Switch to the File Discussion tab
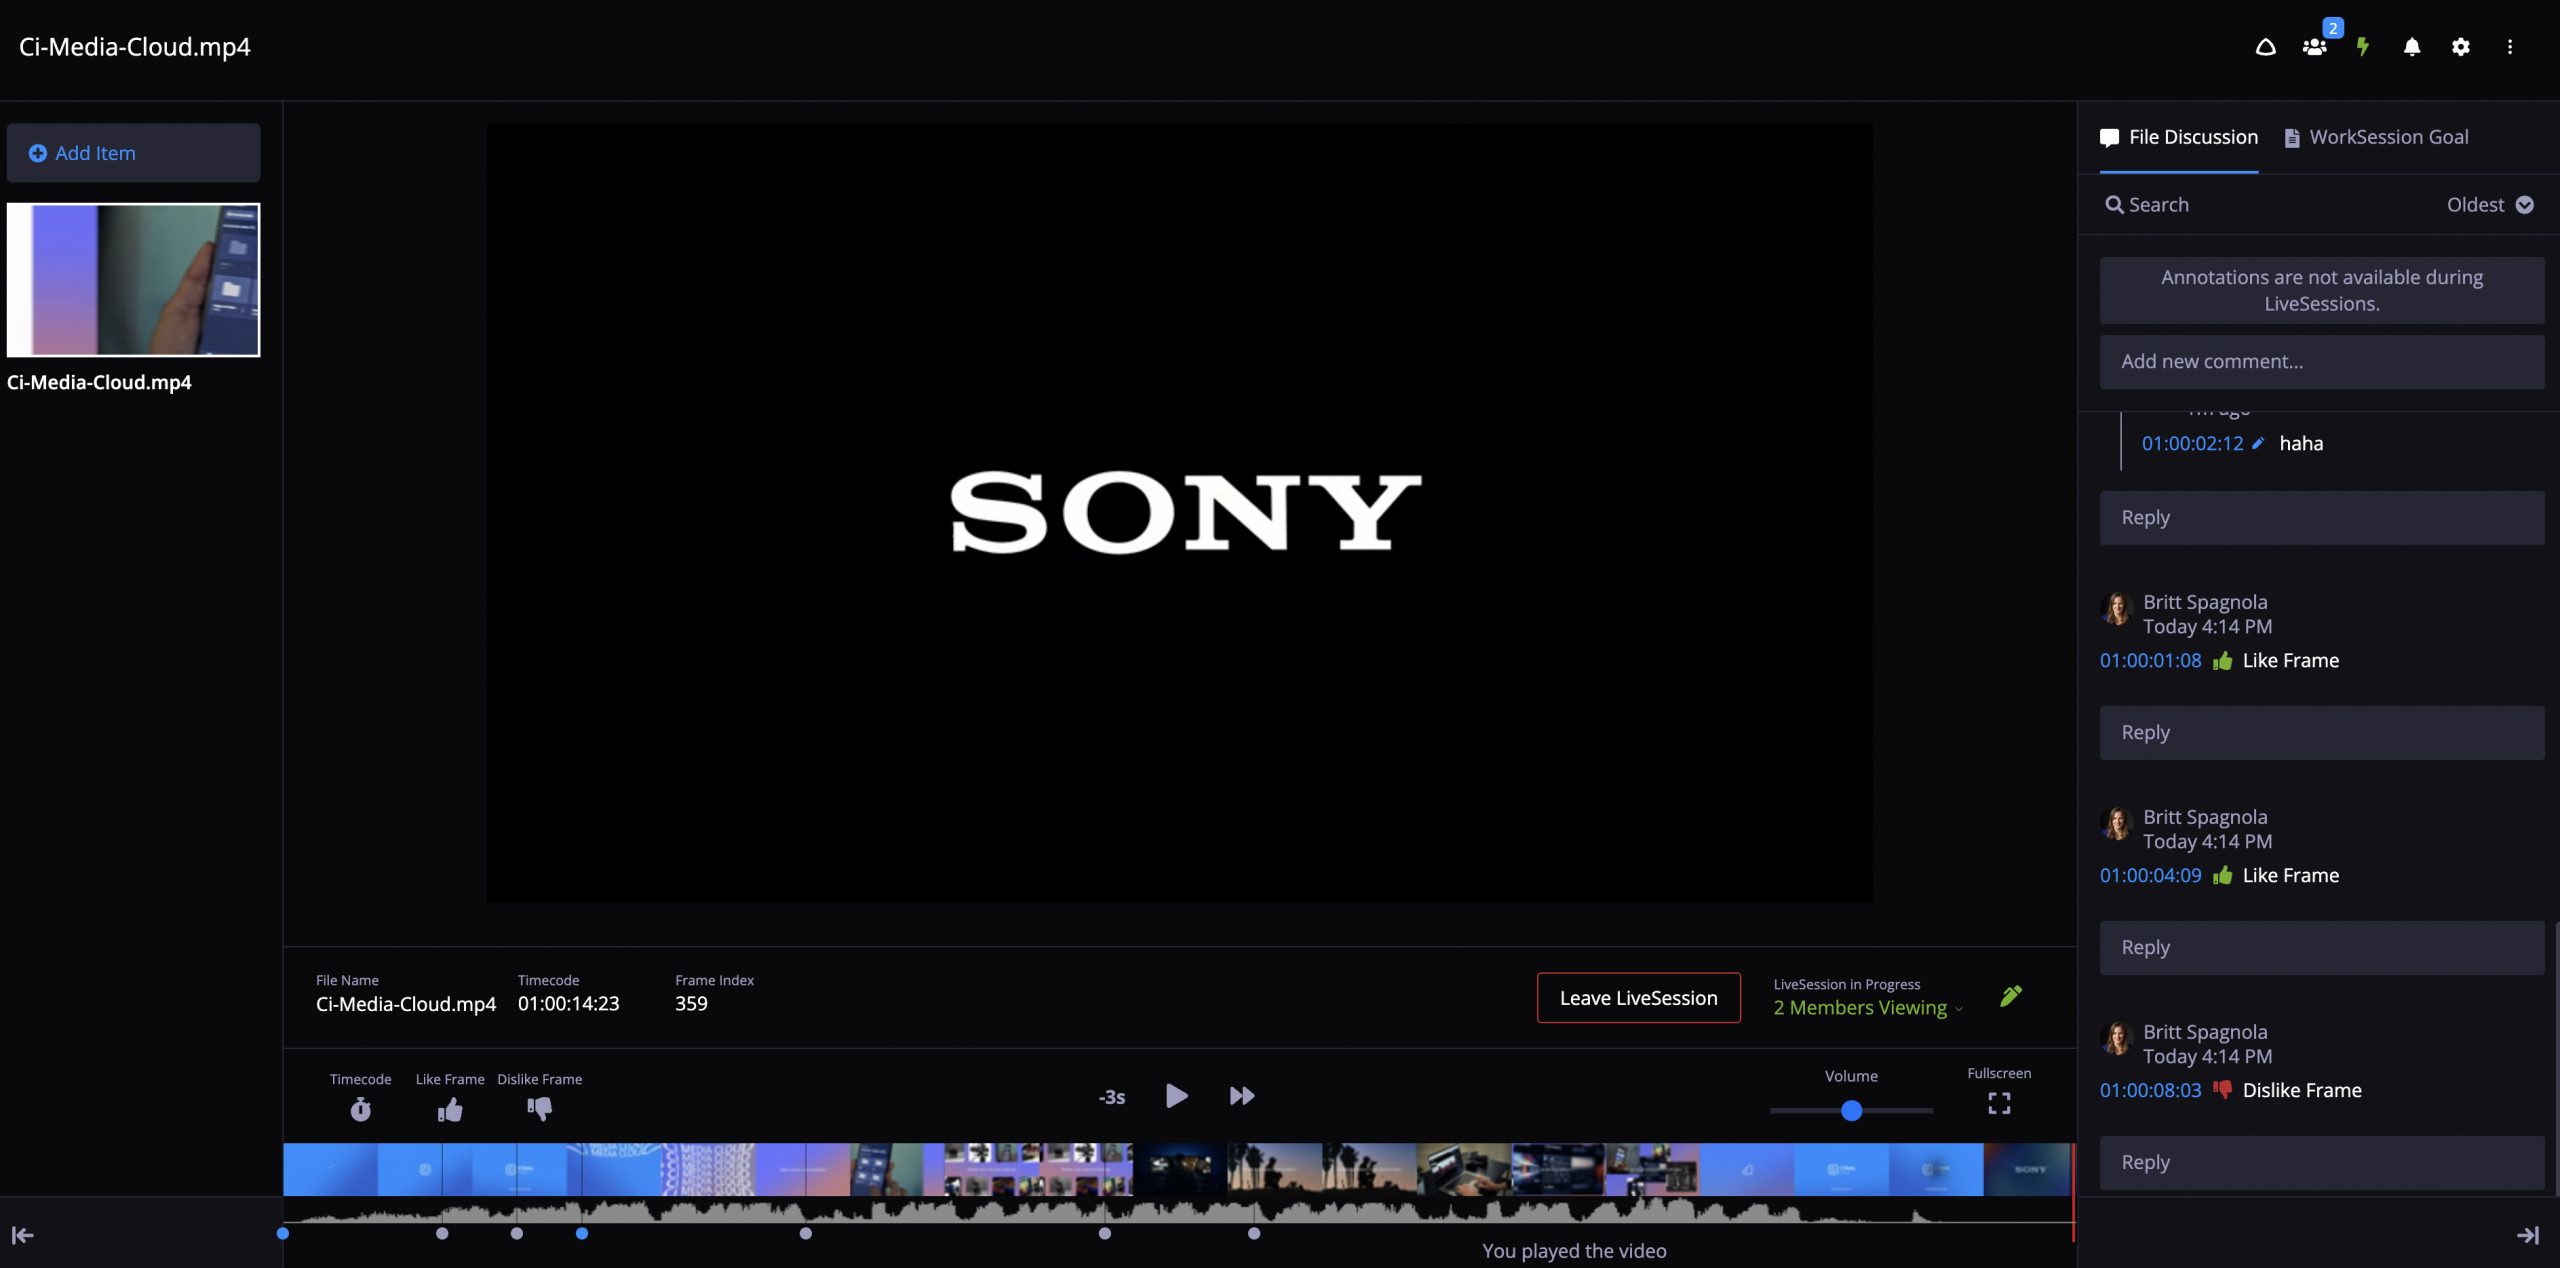Image resolution: width=2560 pixels, height=1268 pixels. [x=2179, y=137]
